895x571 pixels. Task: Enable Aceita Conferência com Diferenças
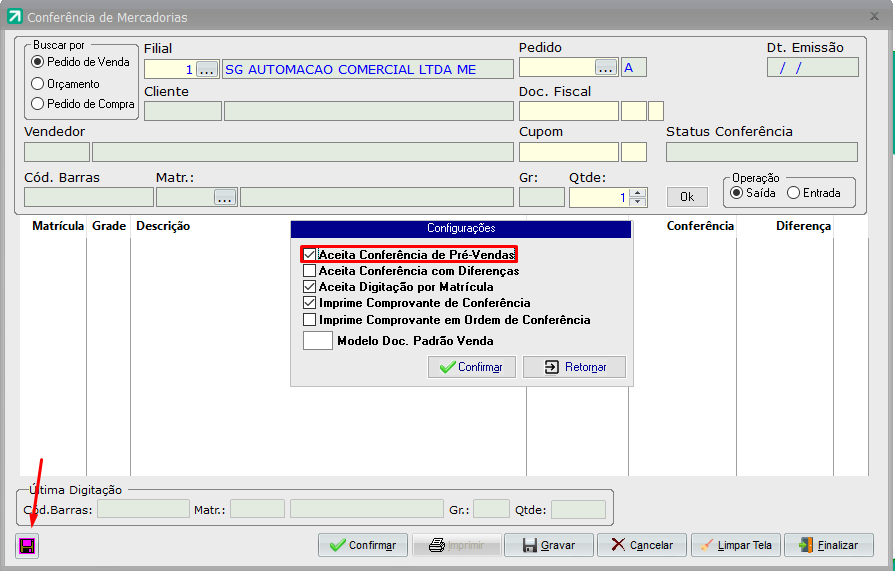(x=310, y=271)
